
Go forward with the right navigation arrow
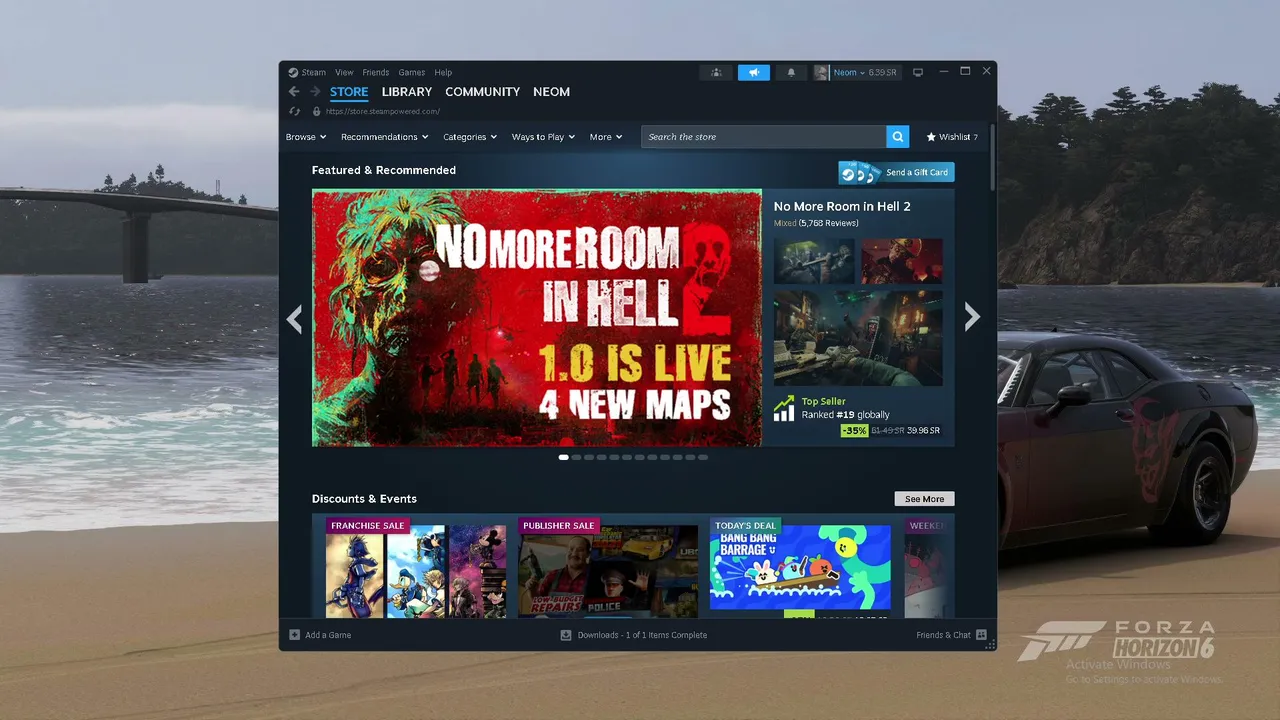(315, 92)
